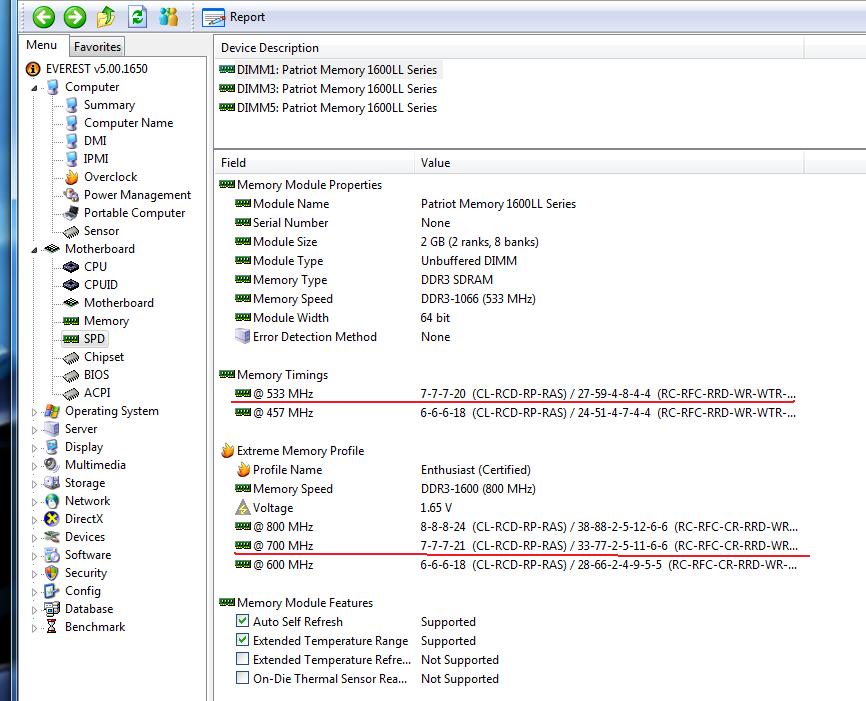Open the Memory module icon in the tree
Screen dimensions: 866x701
coord(71,321)
